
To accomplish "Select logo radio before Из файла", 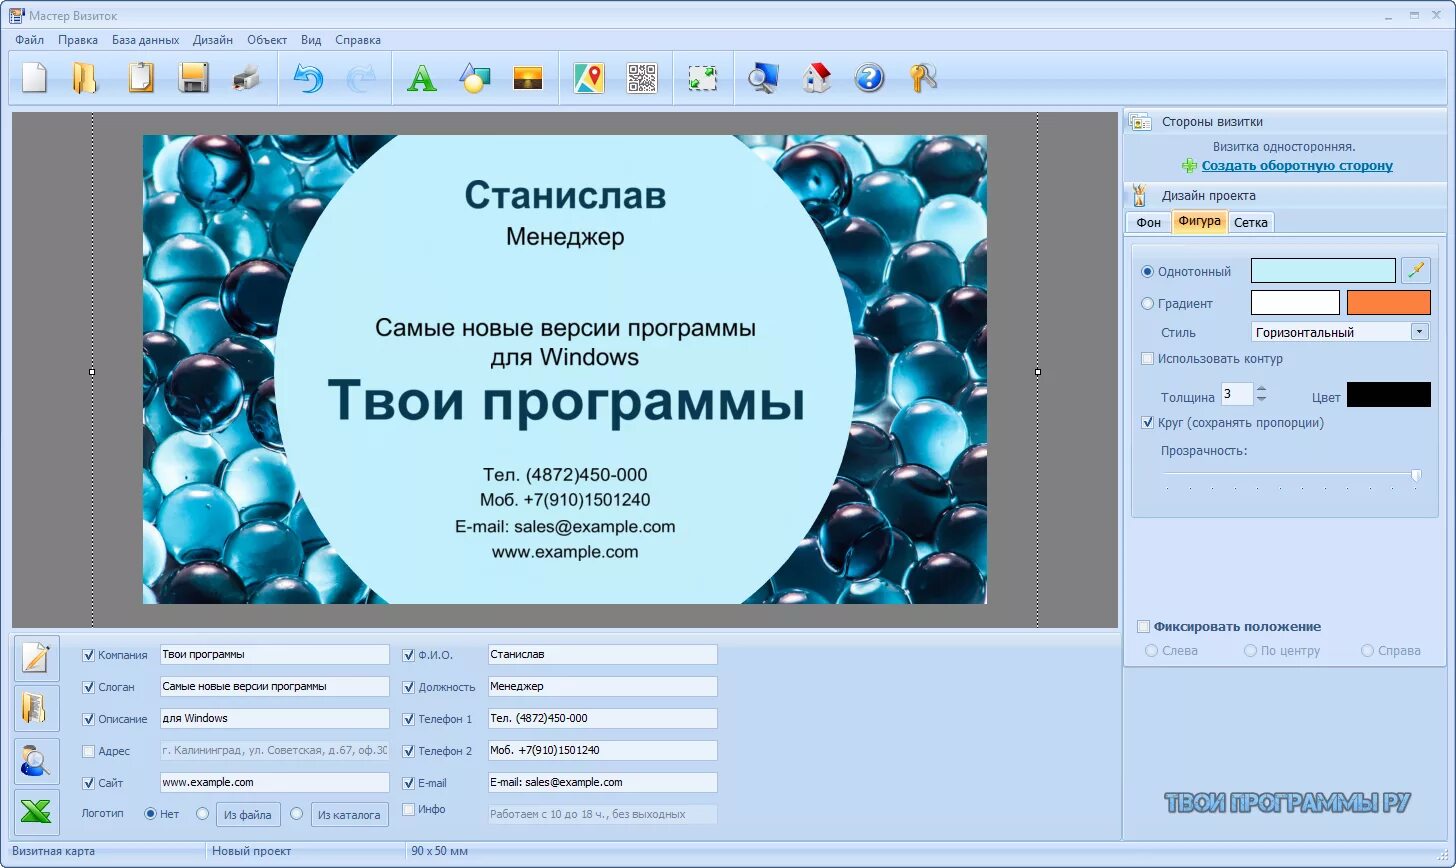I will 203,814.
